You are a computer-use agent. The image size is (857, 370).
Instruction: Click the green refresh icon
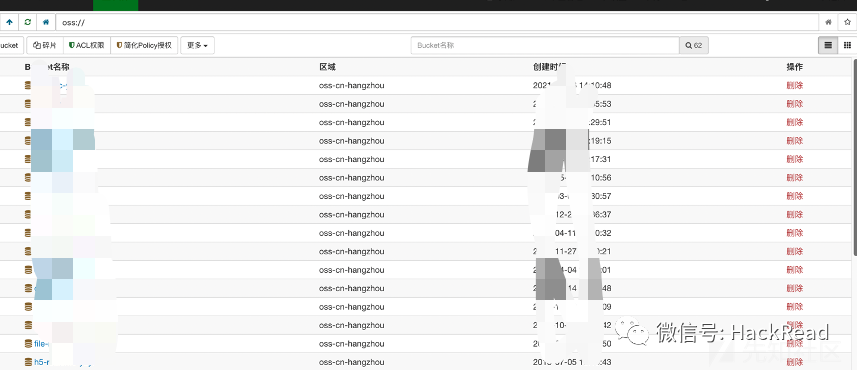[x=27, y=22]
